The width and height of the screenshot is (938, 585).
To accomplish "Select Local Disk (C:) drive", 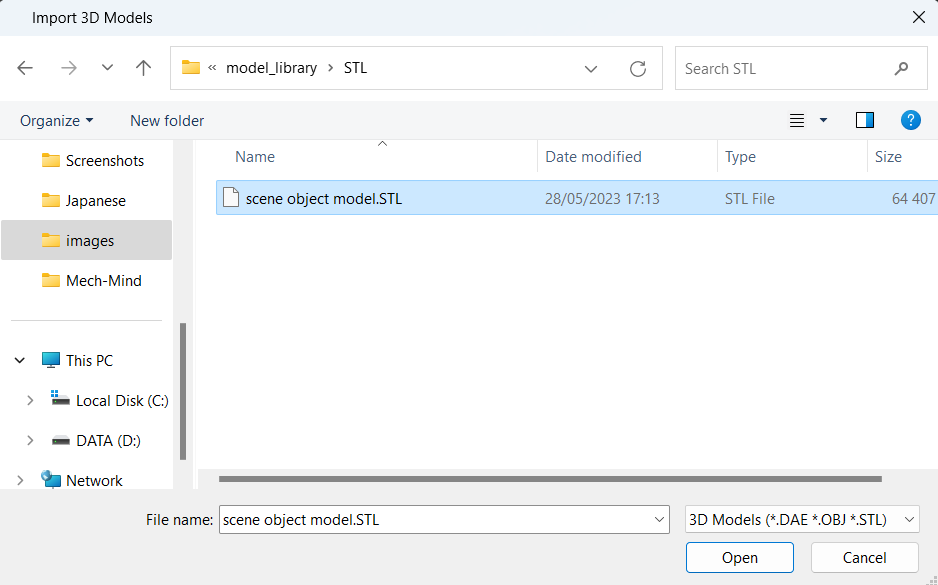I will click(x=110, y=400).
